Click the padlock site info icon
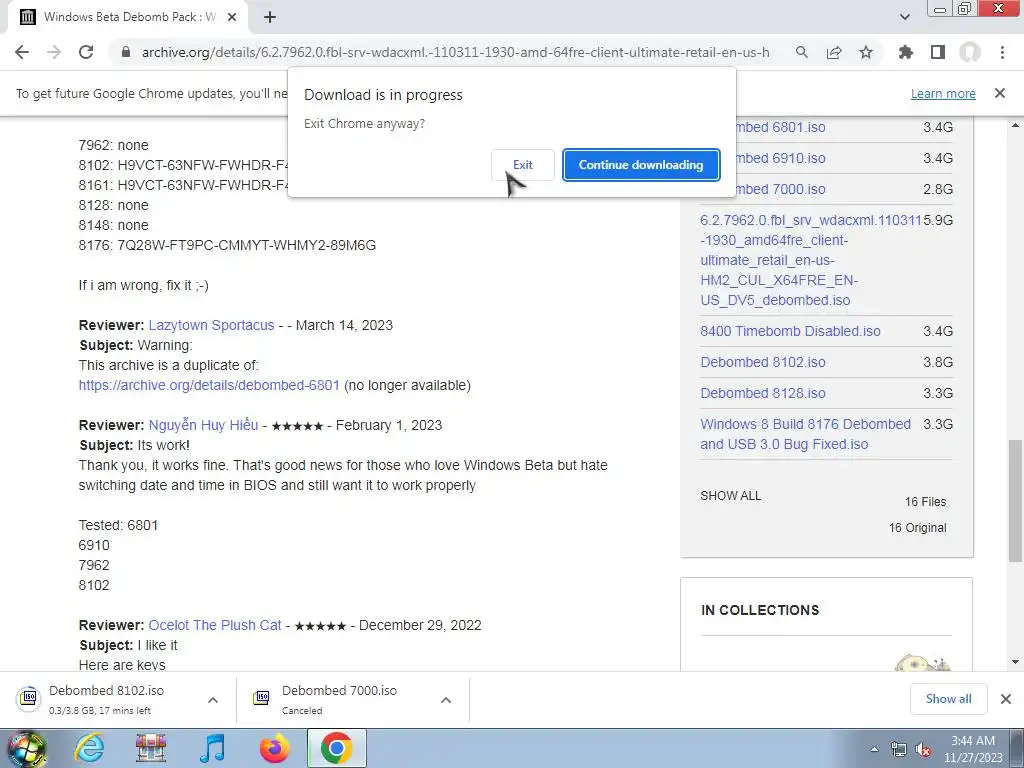Image resolution: width=1024 pixels, height=768 pixels. 126,52
